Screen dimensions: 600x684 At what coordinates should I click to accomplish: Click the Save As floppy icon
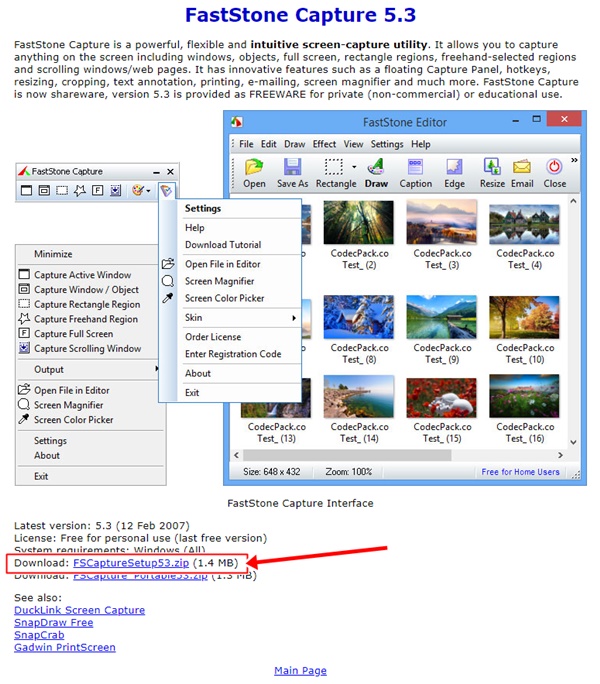[x=292, y=167]
